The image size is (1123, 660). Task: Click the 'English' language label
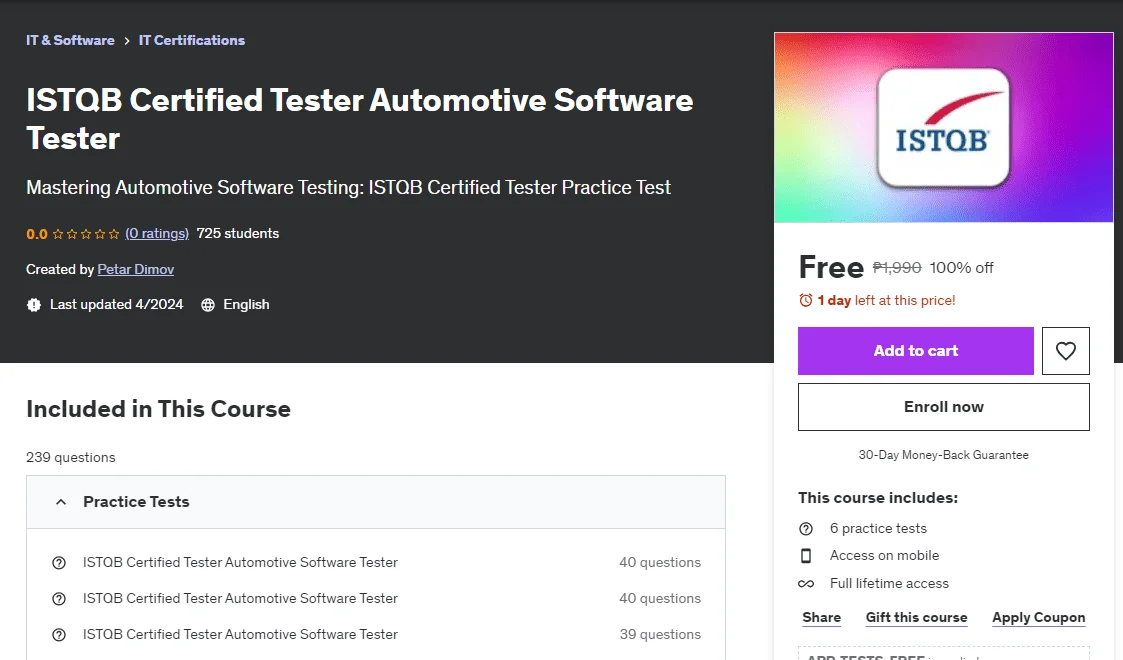(246, 304)
